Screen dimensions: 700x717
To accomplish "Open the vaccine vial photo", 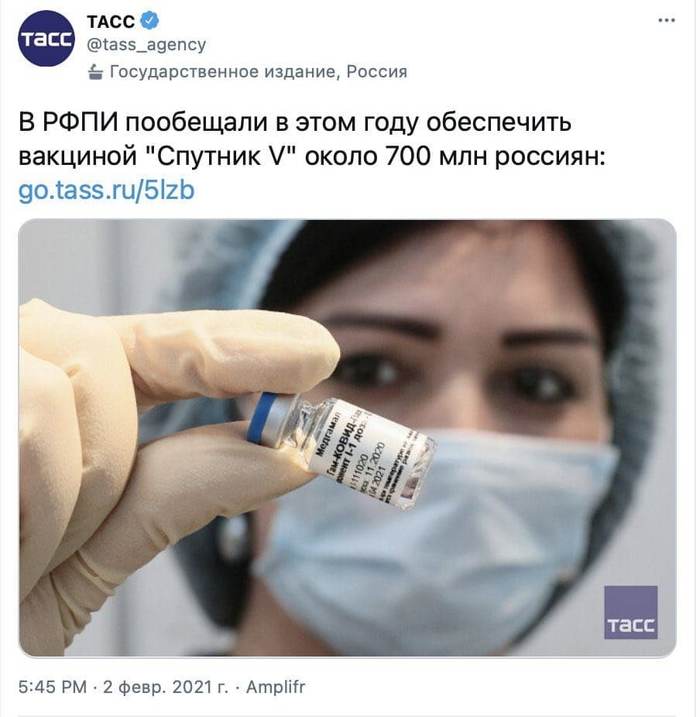I will pyautogui.click(x=347, y=438).
